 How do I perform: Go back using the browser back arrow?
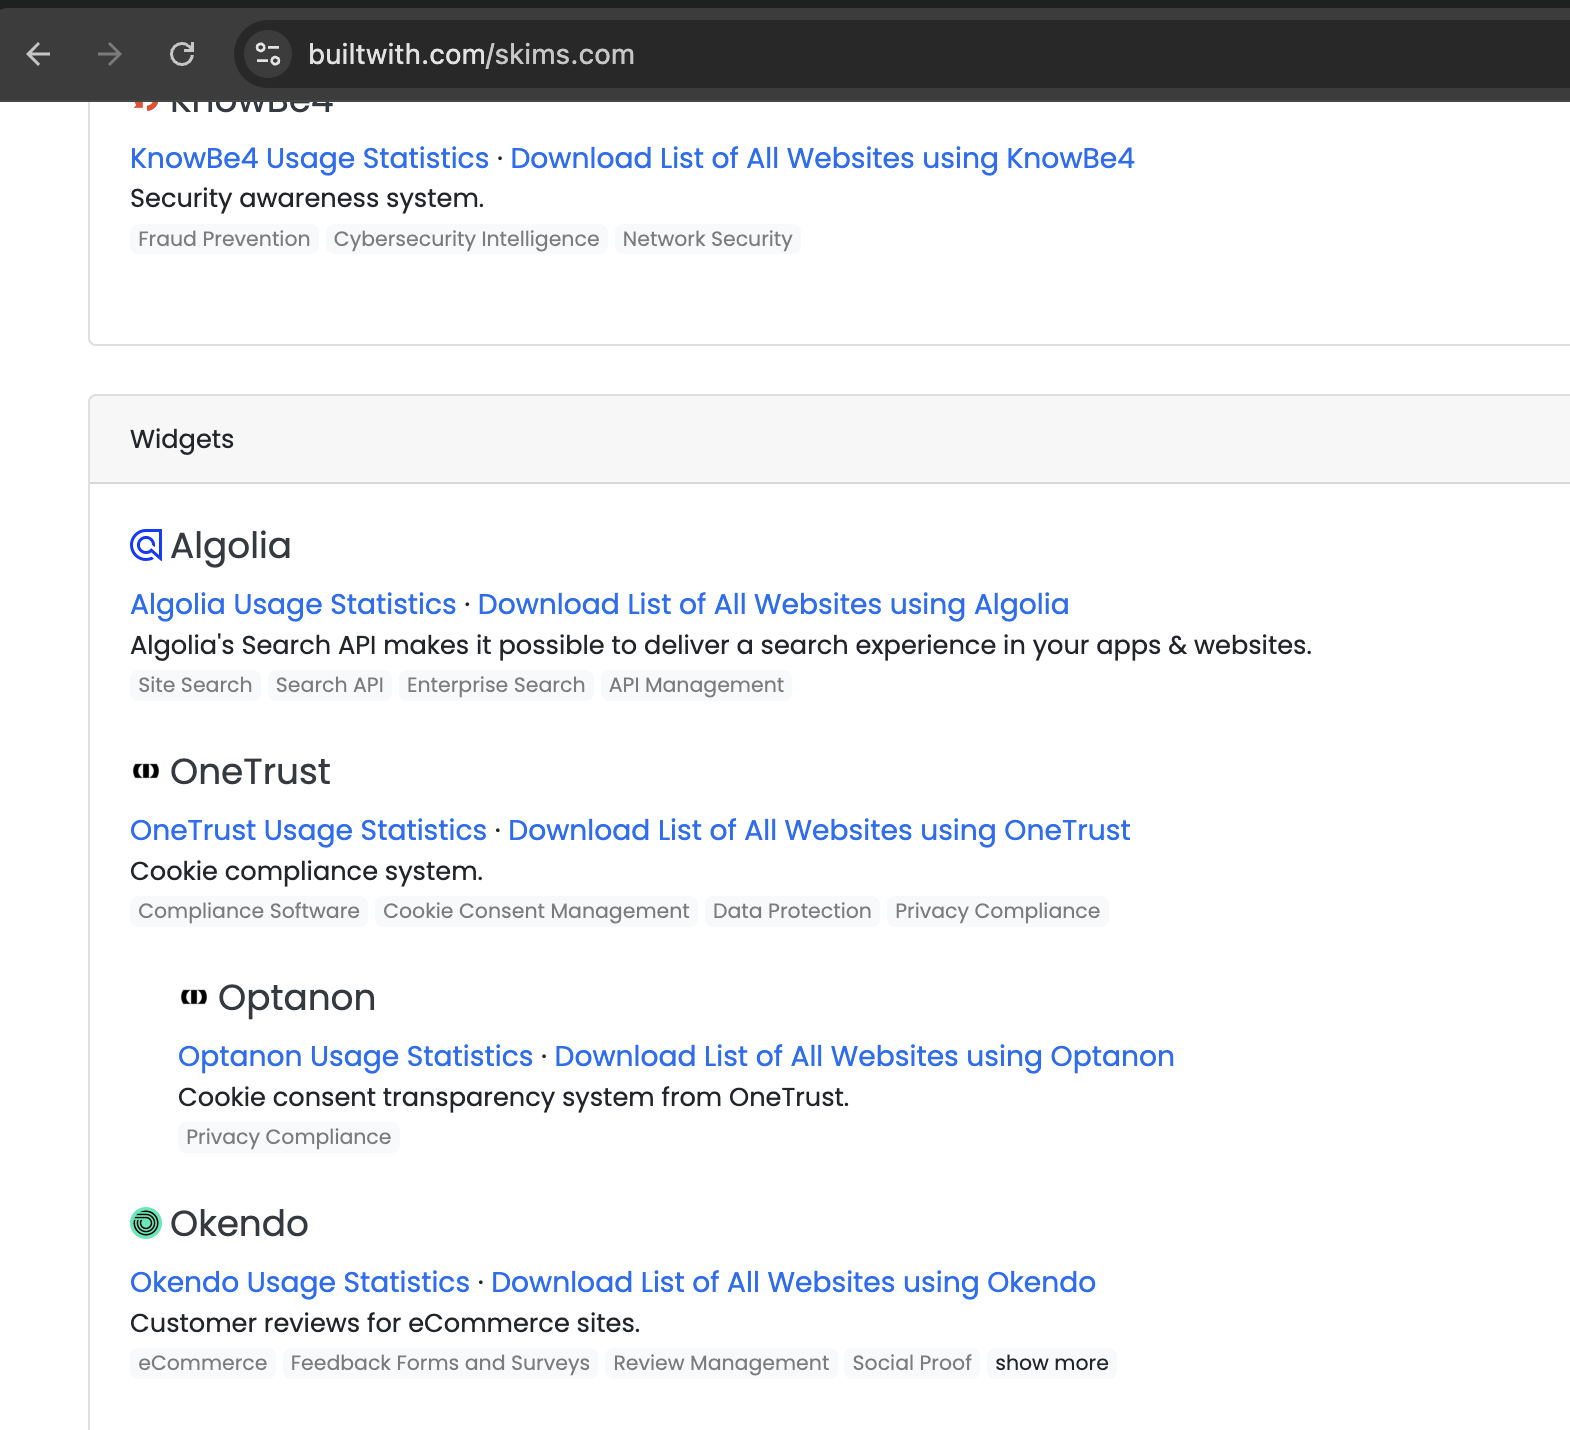click(x=38, y=54)
